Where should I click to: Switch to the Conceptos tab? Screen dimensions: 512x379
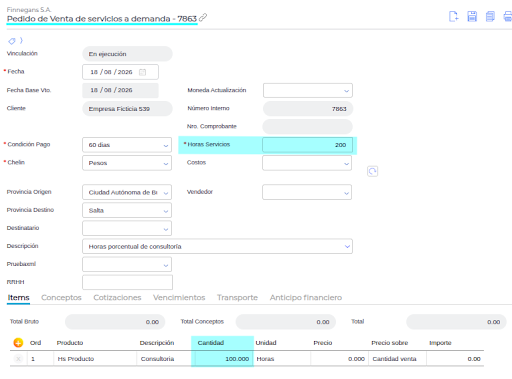tap(61, 298)
